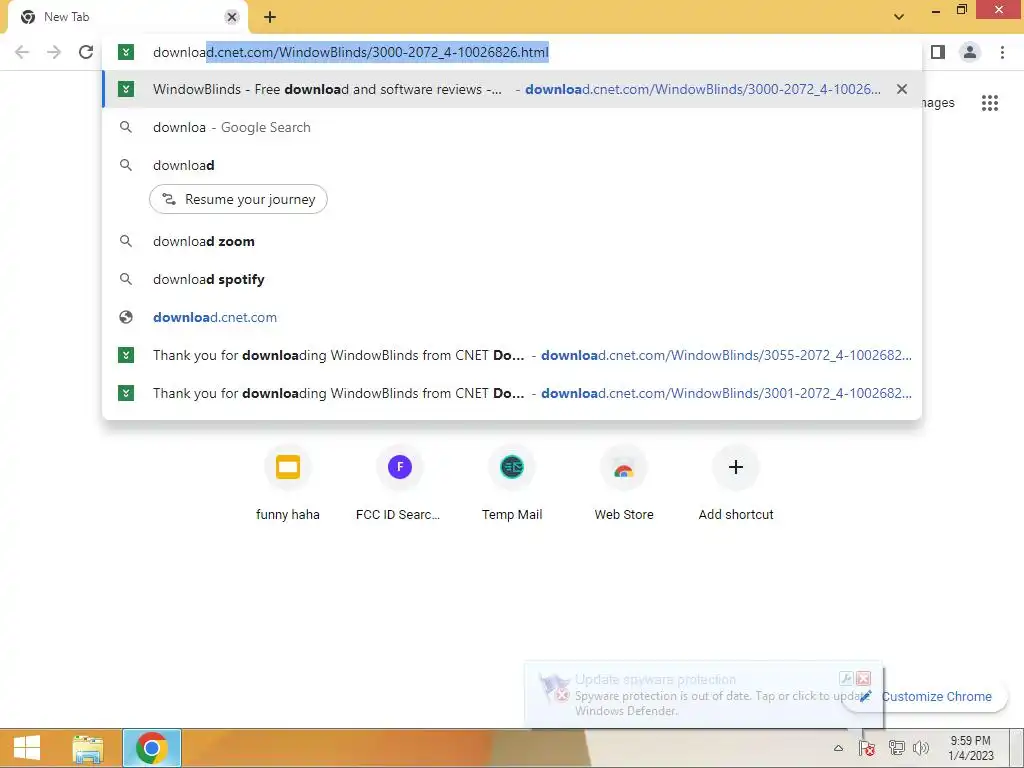This screenshot has height=768, width=1024.
Task: Close the New Tab tab
Action: click(232, 18)
